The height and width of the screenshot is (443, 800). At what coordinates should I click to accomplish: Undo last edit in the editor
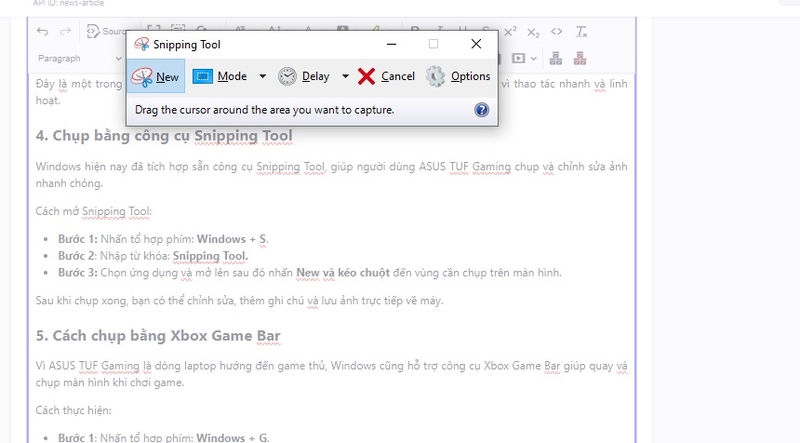point(42,32)
